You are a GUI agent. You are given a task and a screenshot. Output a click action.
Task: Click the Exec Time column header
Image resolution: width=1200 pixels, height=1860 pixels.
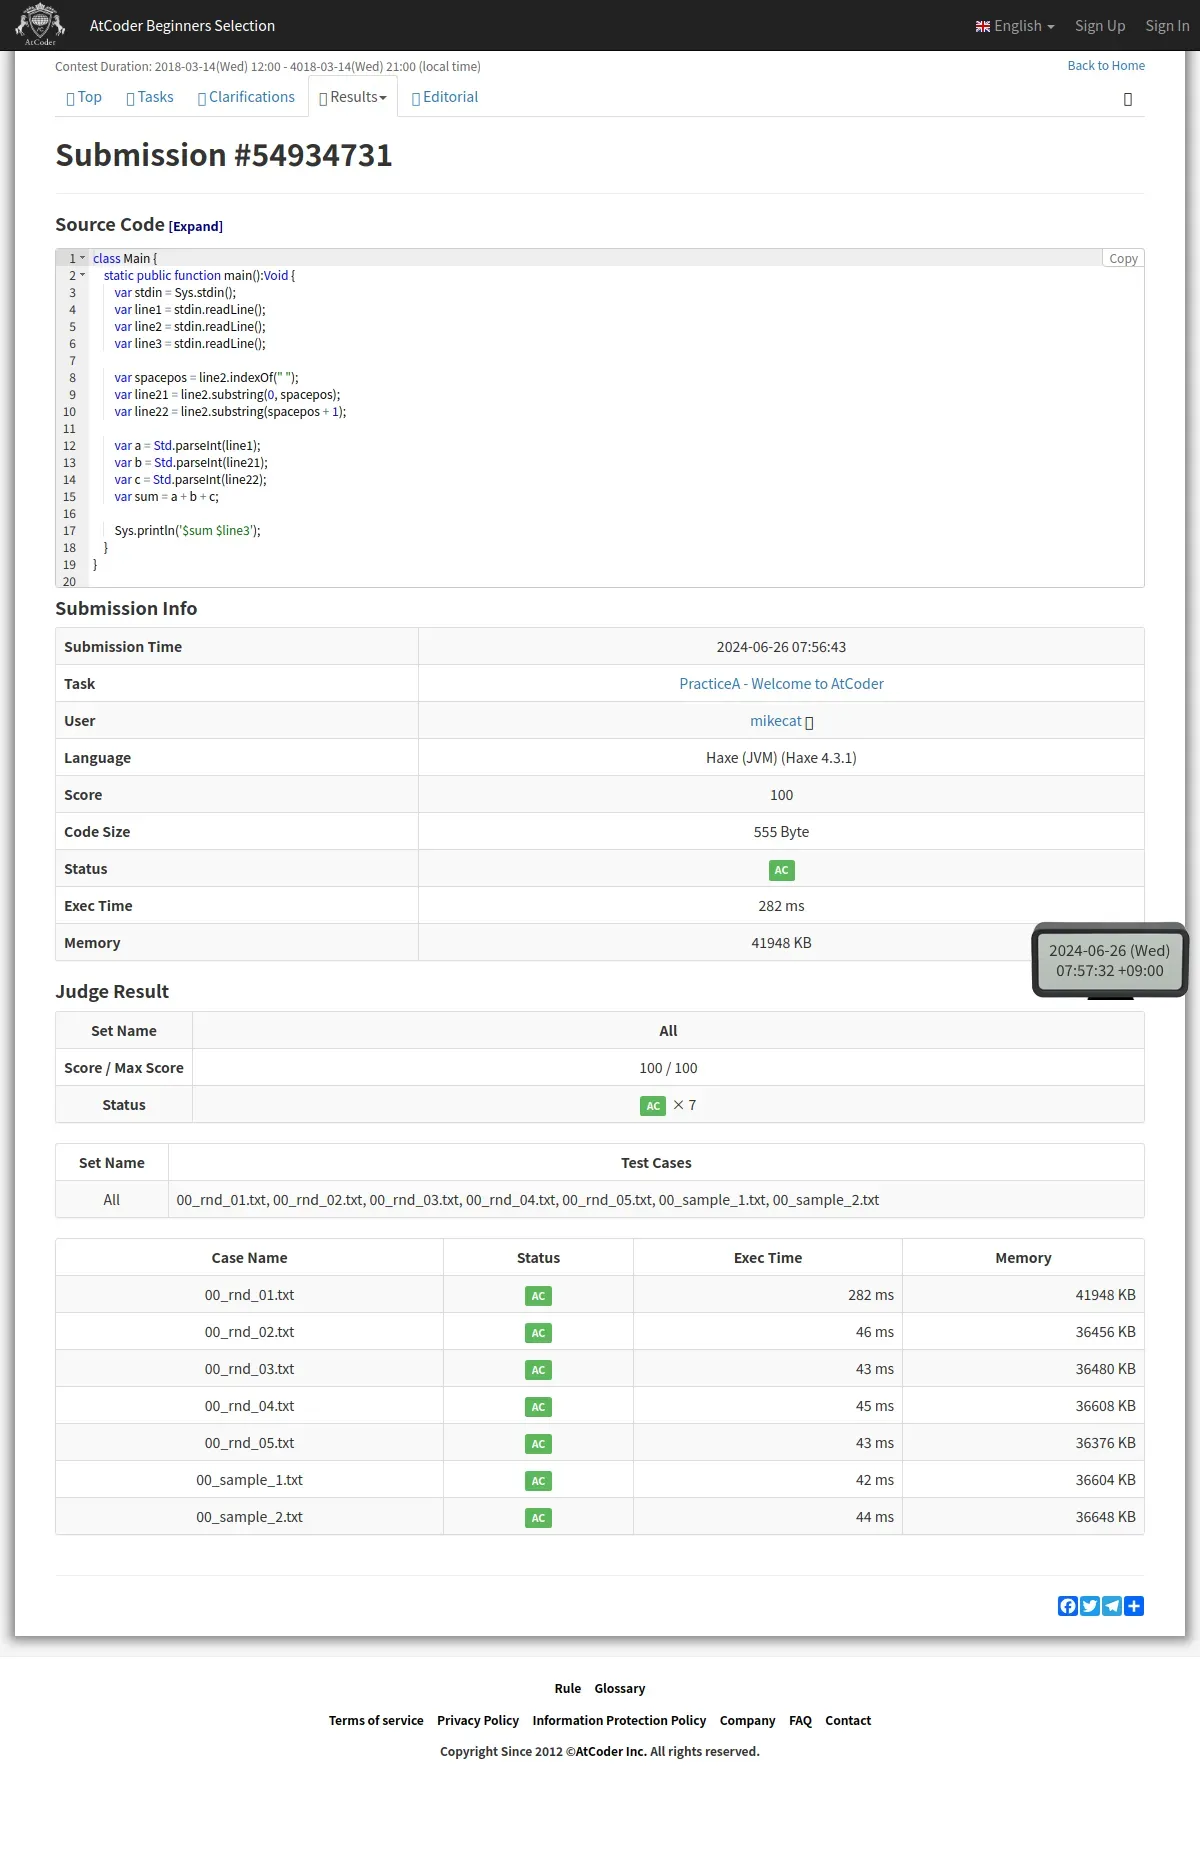(768, 1258)
